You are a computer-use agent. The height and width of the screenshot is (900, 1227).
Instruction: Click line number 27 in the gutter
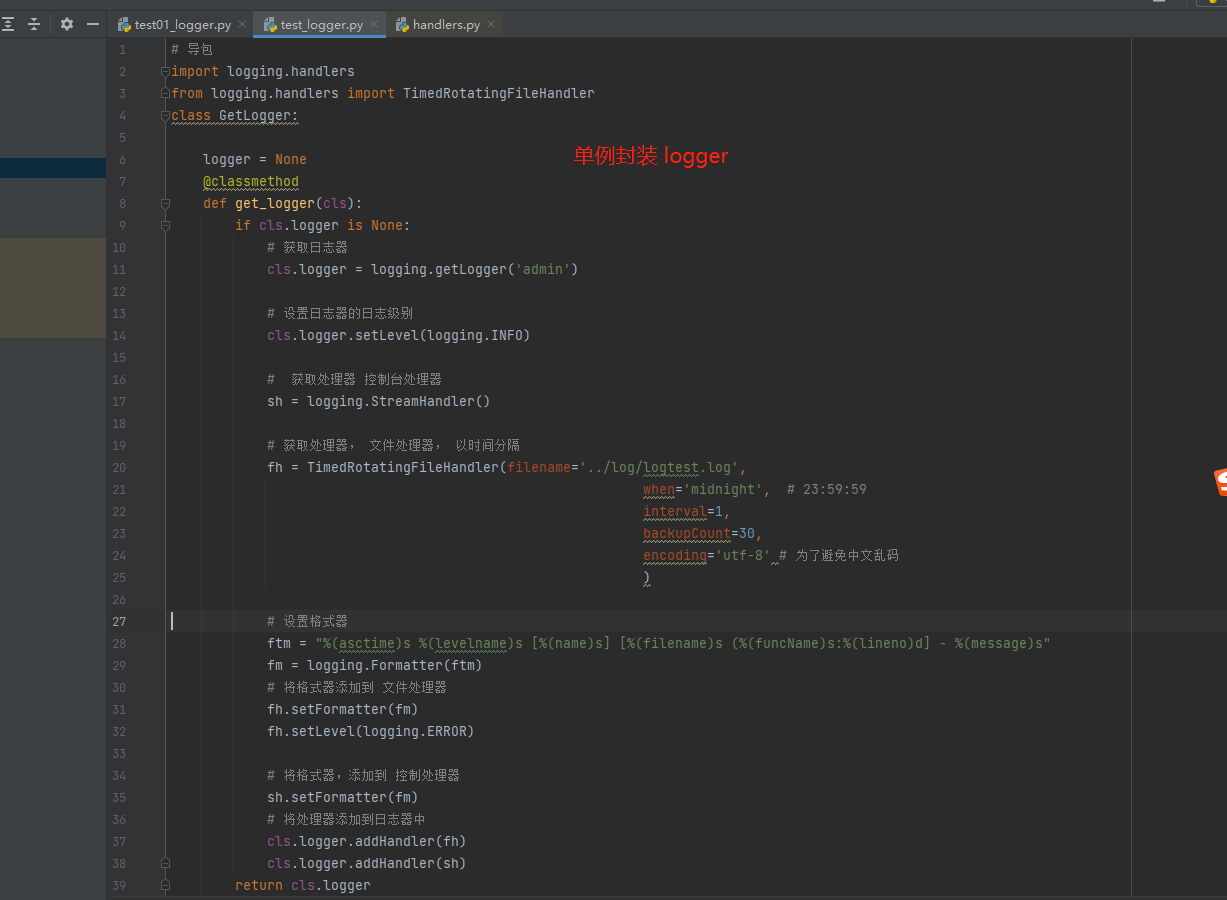(x=119, y=621)
